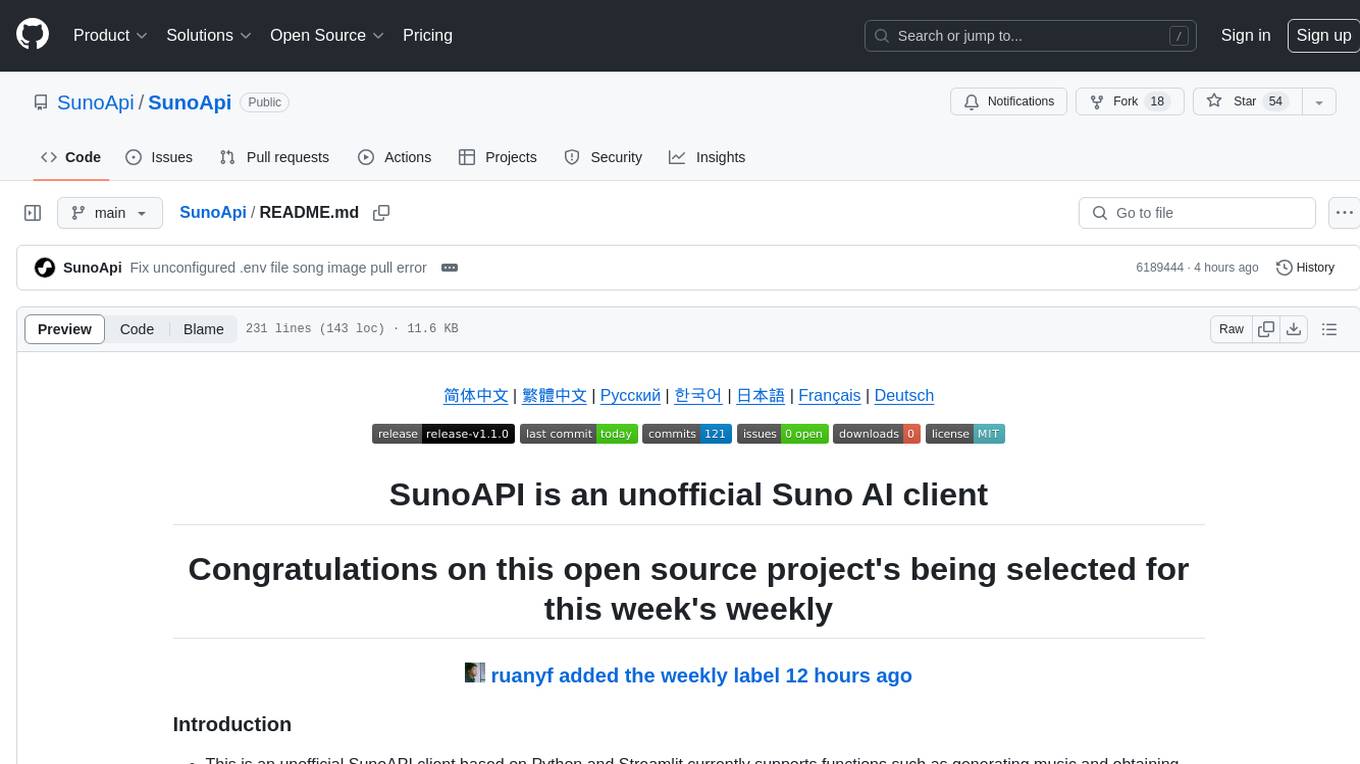Open the fork count 18
Image resolution: width=1360 pixels, height=764 pixels.
coord(1158,102)
